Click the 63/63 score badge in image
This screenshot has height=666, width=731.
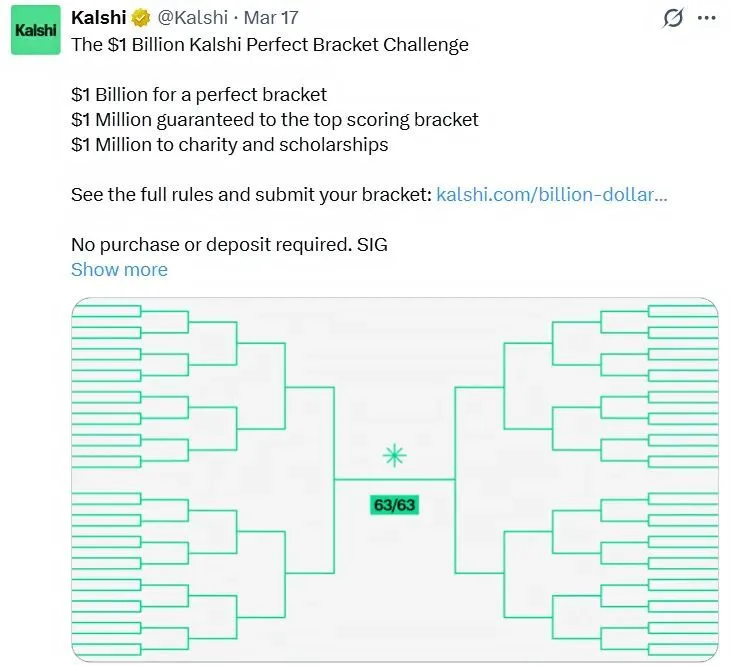[x=394, y=505]
